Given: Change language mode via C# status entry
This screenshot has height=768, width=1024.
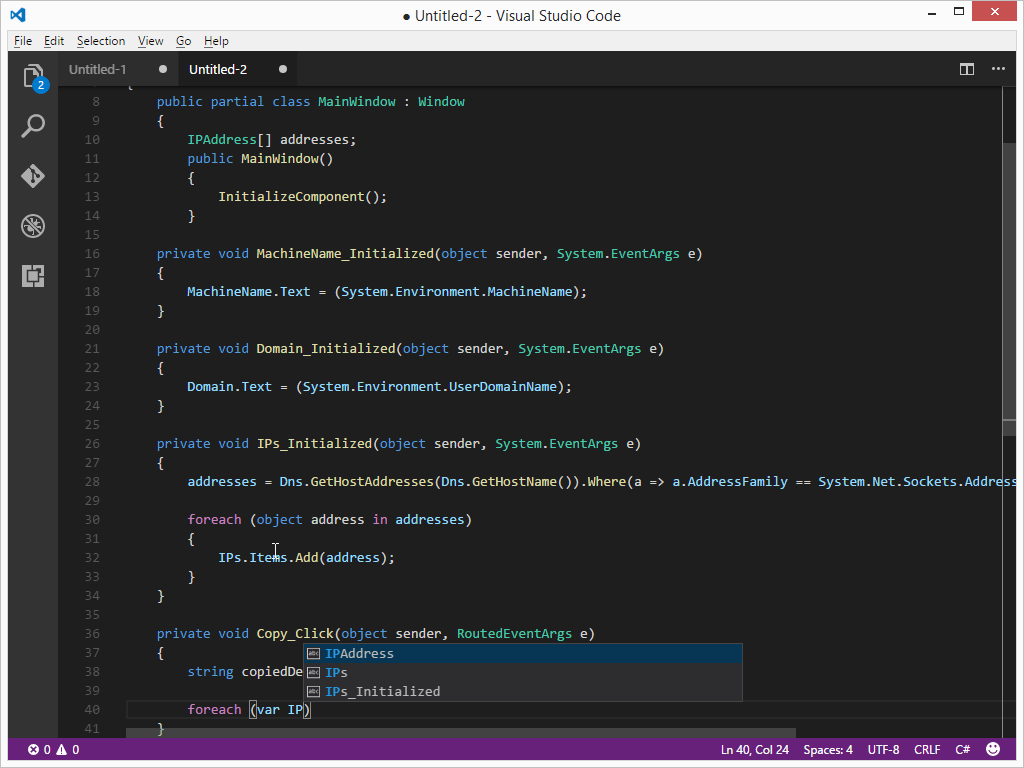Looking at the screenshot, I should coord(963,750).
